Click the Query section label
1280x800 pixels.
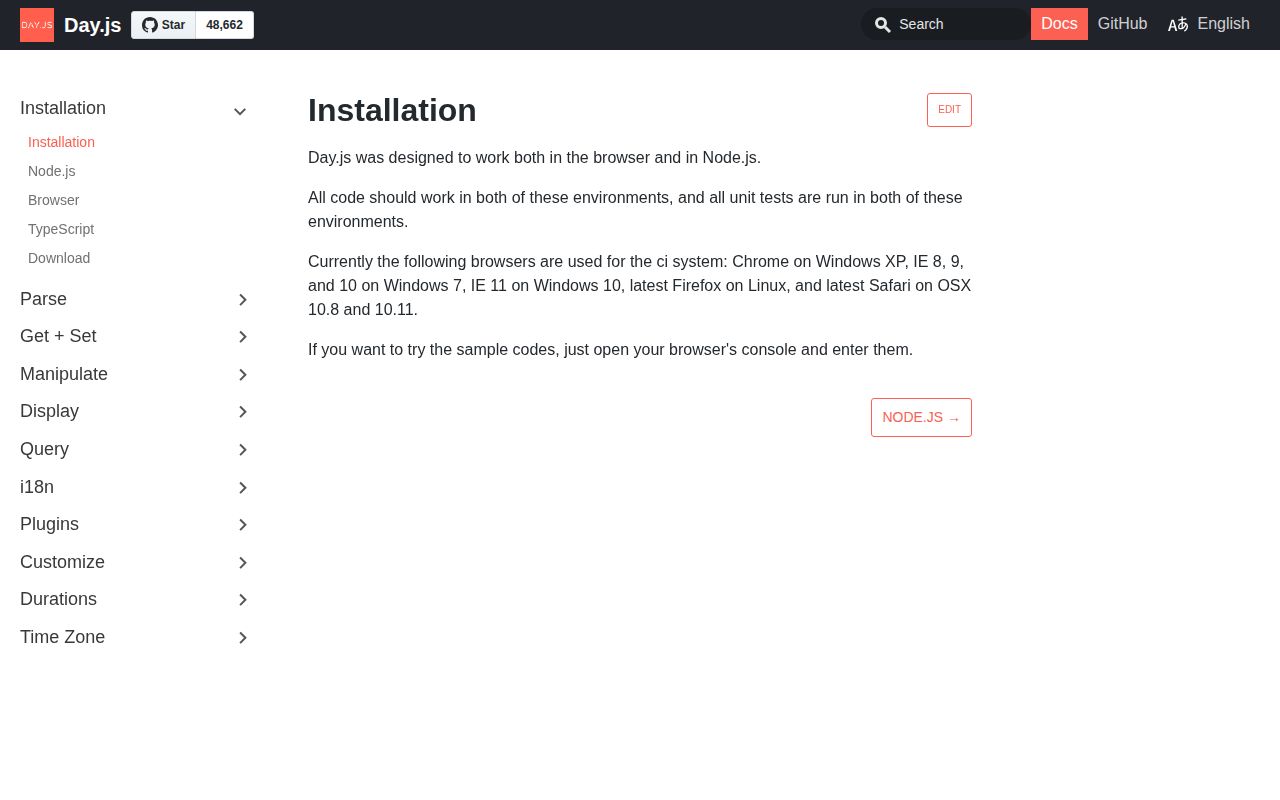pos(44,449)
